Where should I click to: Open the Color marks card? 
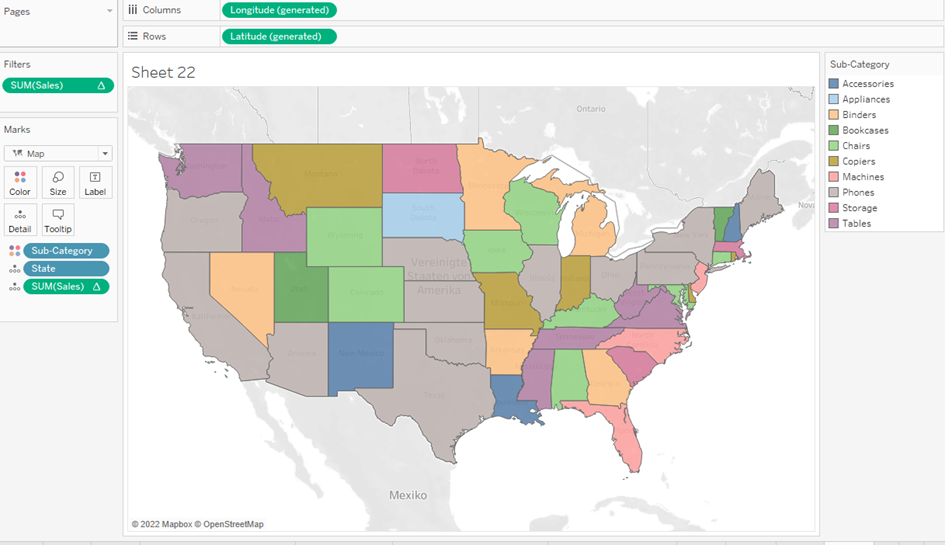pyautogui.click(x=20, y=183)
